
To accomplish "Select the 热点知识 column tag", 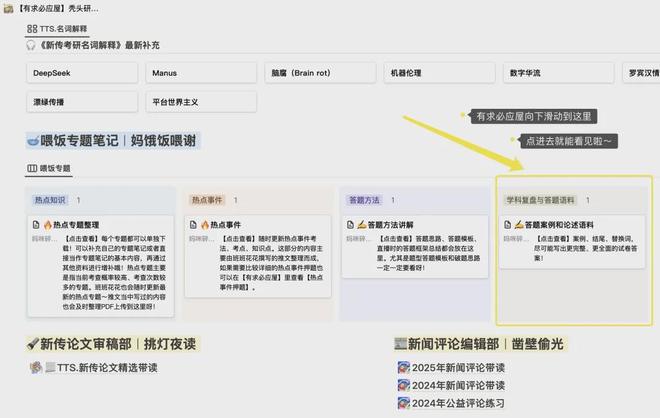I will [x=50, y=200].
